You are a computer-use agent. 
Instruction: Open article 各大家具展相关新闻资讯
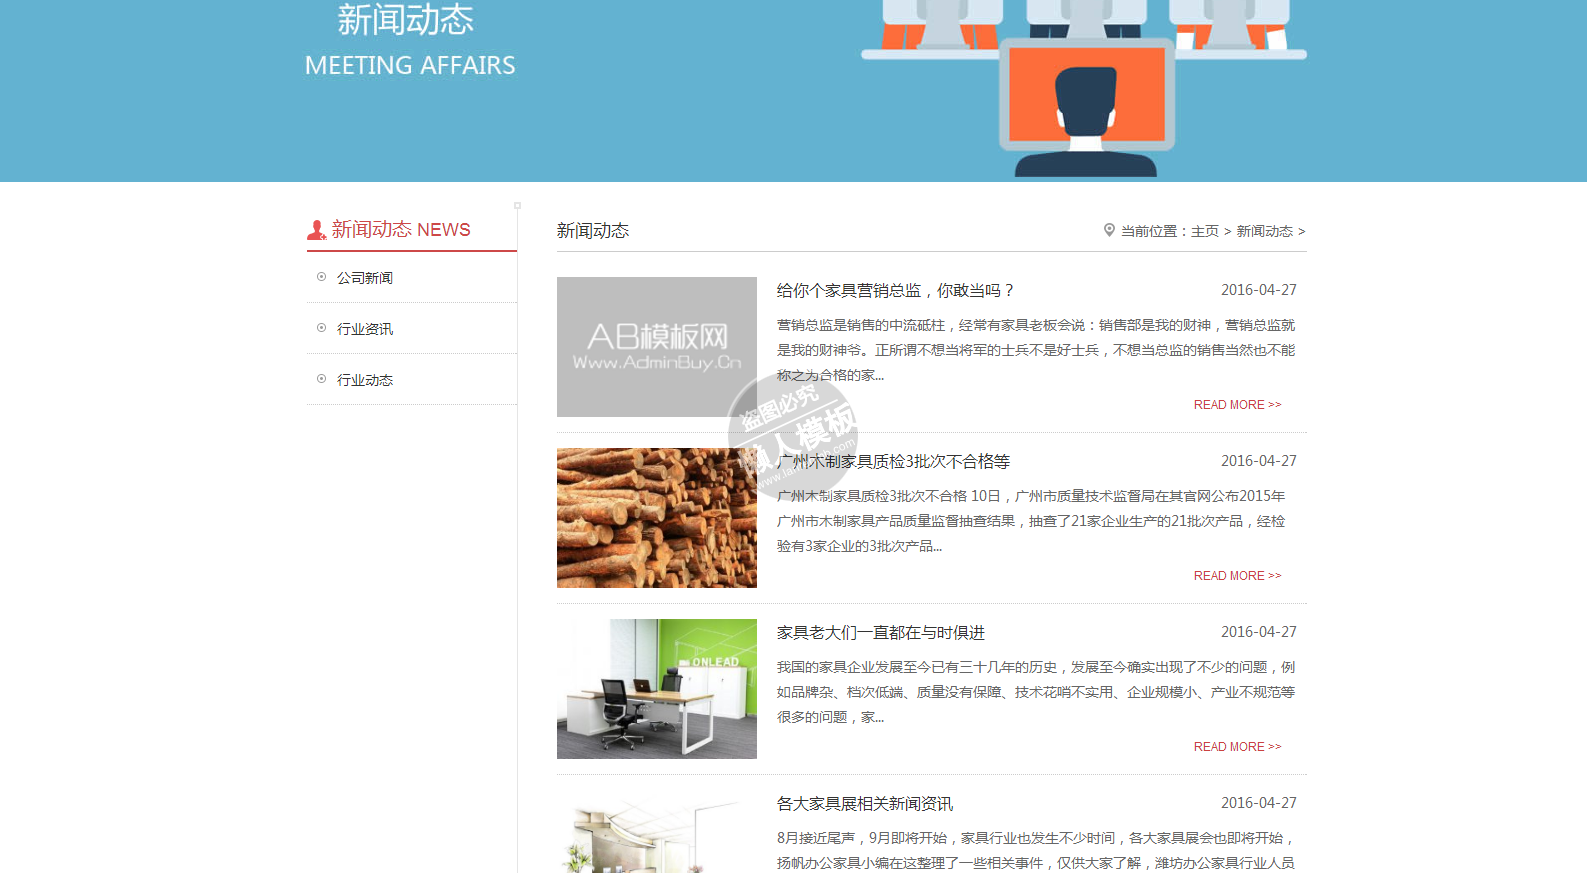point(865,804)
